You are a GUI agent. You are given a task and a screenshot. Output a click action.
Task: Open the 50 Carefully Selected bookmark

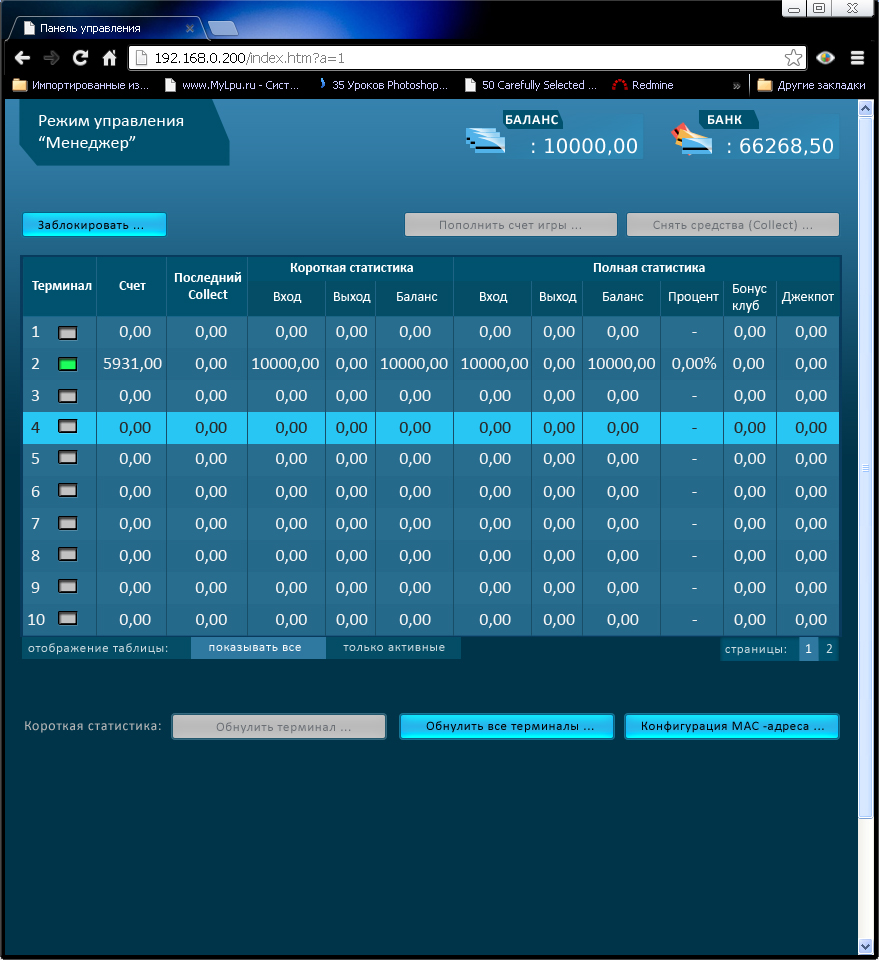[531, 85]
